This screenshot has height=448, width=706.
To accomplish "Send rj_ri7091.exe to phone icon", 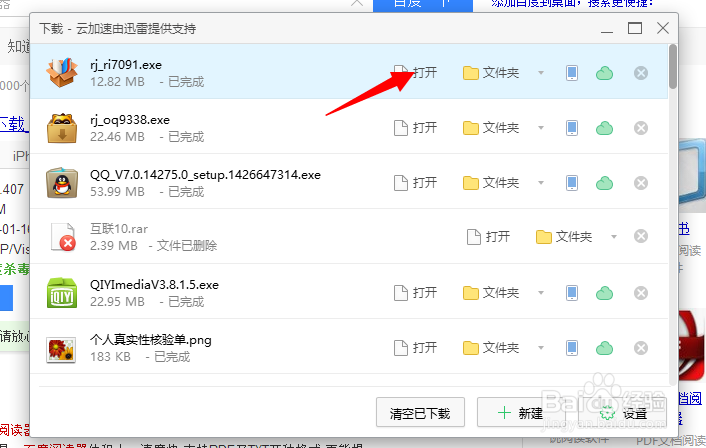I will [x=572, y=73].
